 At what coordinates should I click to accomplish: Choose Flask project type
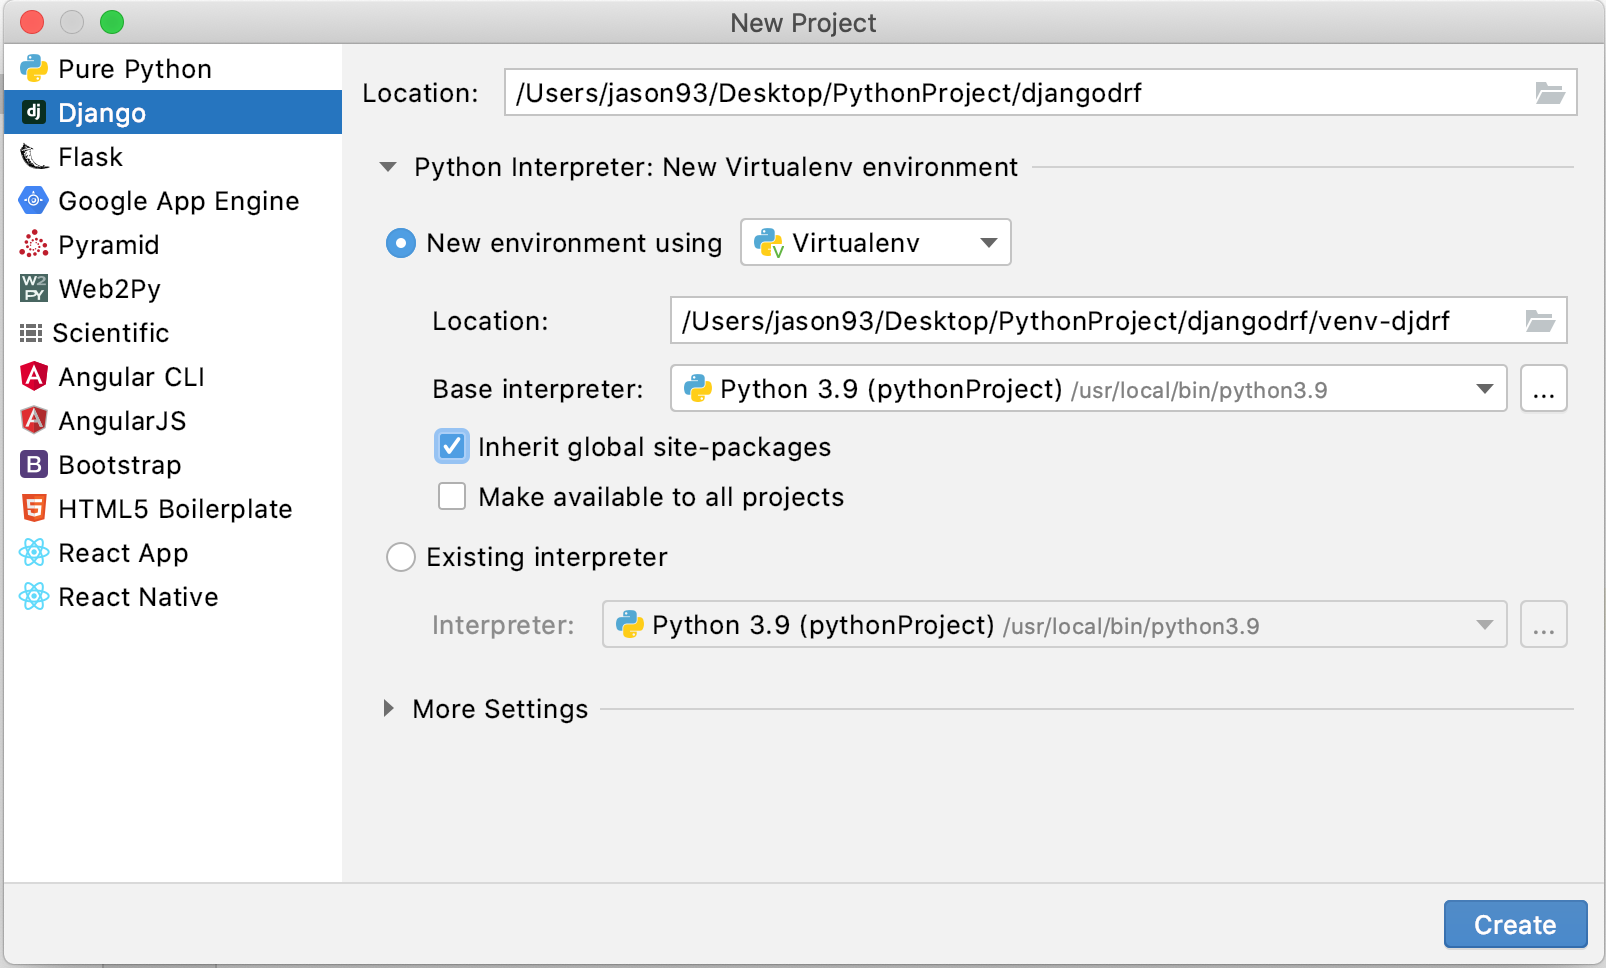(172, 156)
